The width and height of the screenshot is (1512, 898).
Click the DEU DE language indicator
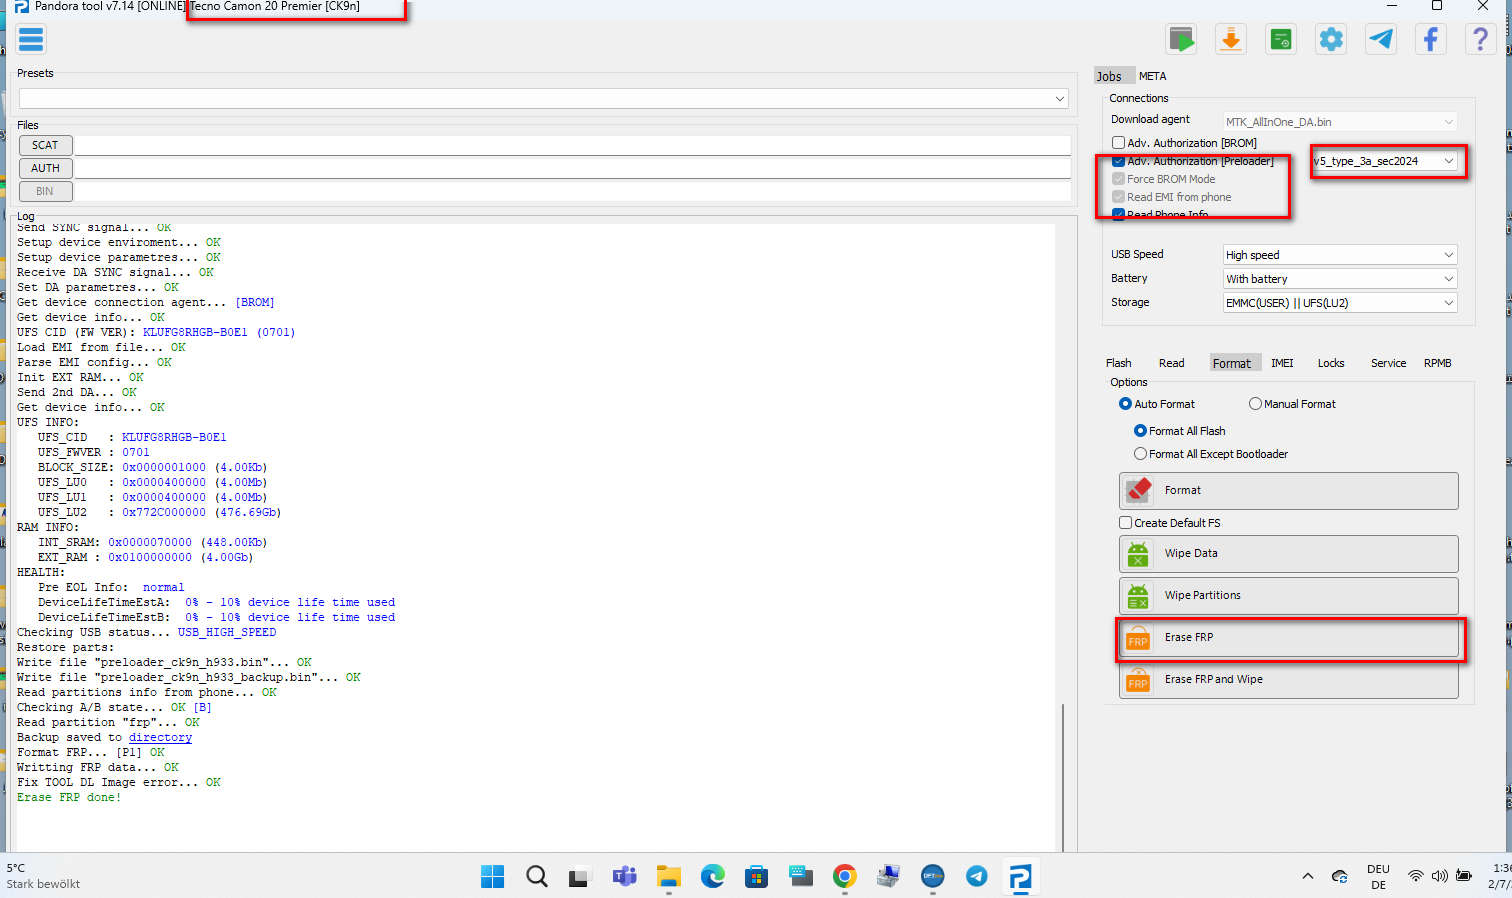point(1378,877)
